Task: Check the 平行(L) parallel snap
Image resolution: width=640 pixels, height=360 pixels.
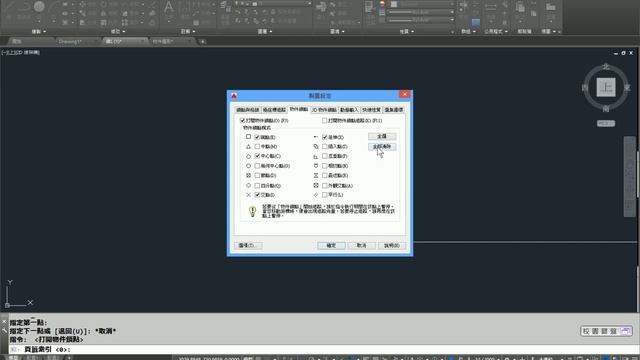Action: pos(325,195)
